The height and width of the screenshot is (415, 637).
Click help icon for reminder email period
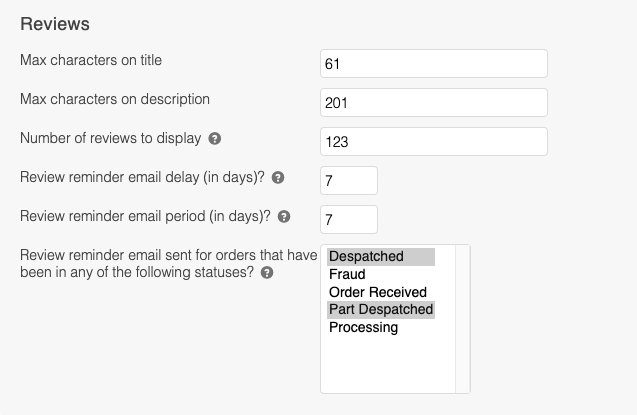tap(284, 217)
